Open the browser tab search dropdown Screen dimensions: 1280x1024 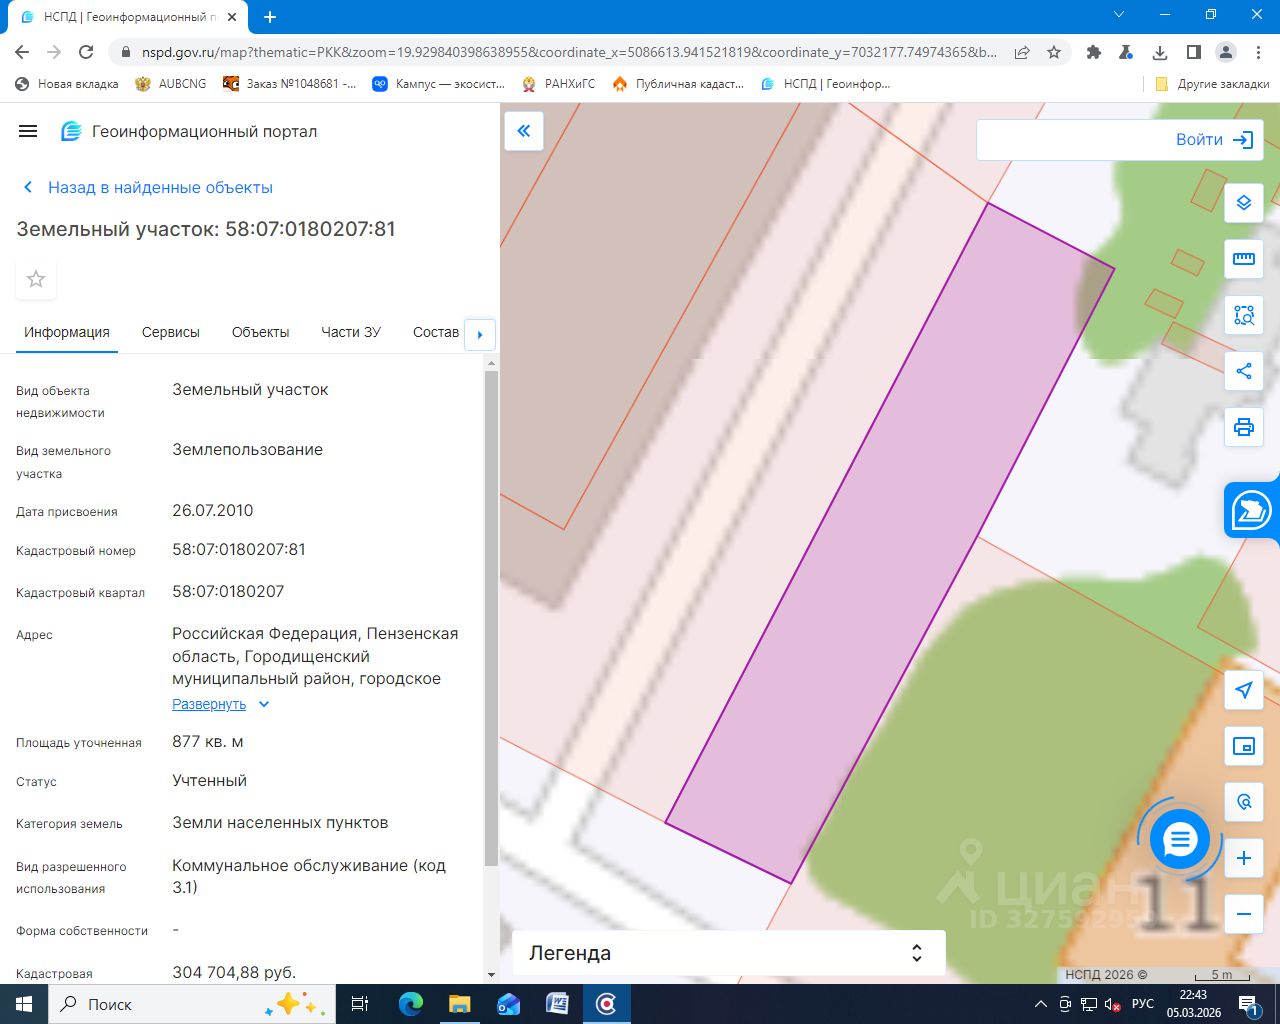click(1119, 15)
